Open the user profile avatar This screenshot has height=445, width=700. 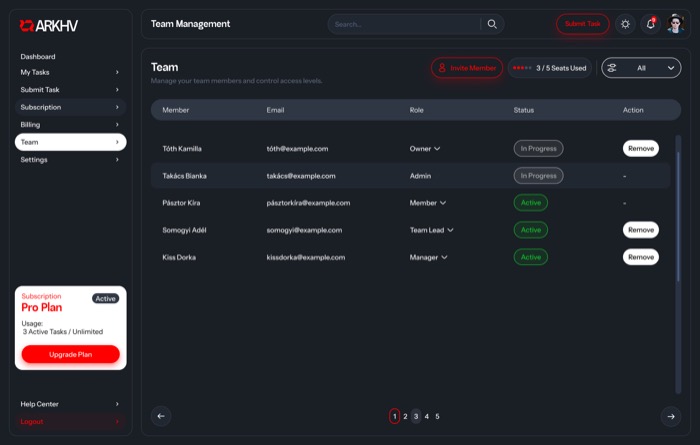[675, 24]
